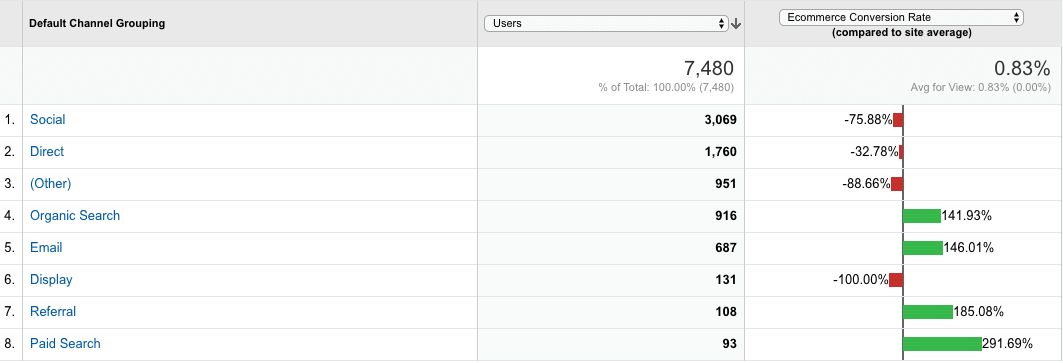Viewport: 1063px width, 363px height.
Task: Click the red Display -100.00% bar
Action: [x=896, y=280]
